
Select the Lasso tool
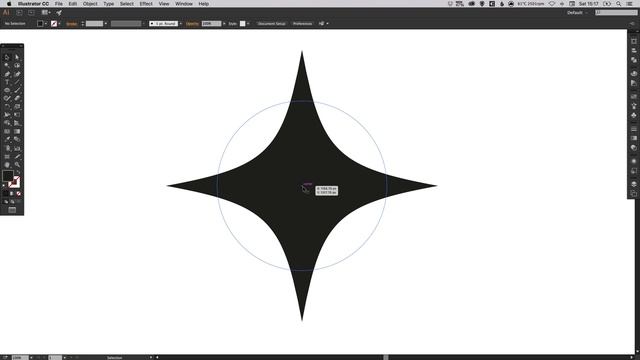pyautogui.click(x=17, y=66)
